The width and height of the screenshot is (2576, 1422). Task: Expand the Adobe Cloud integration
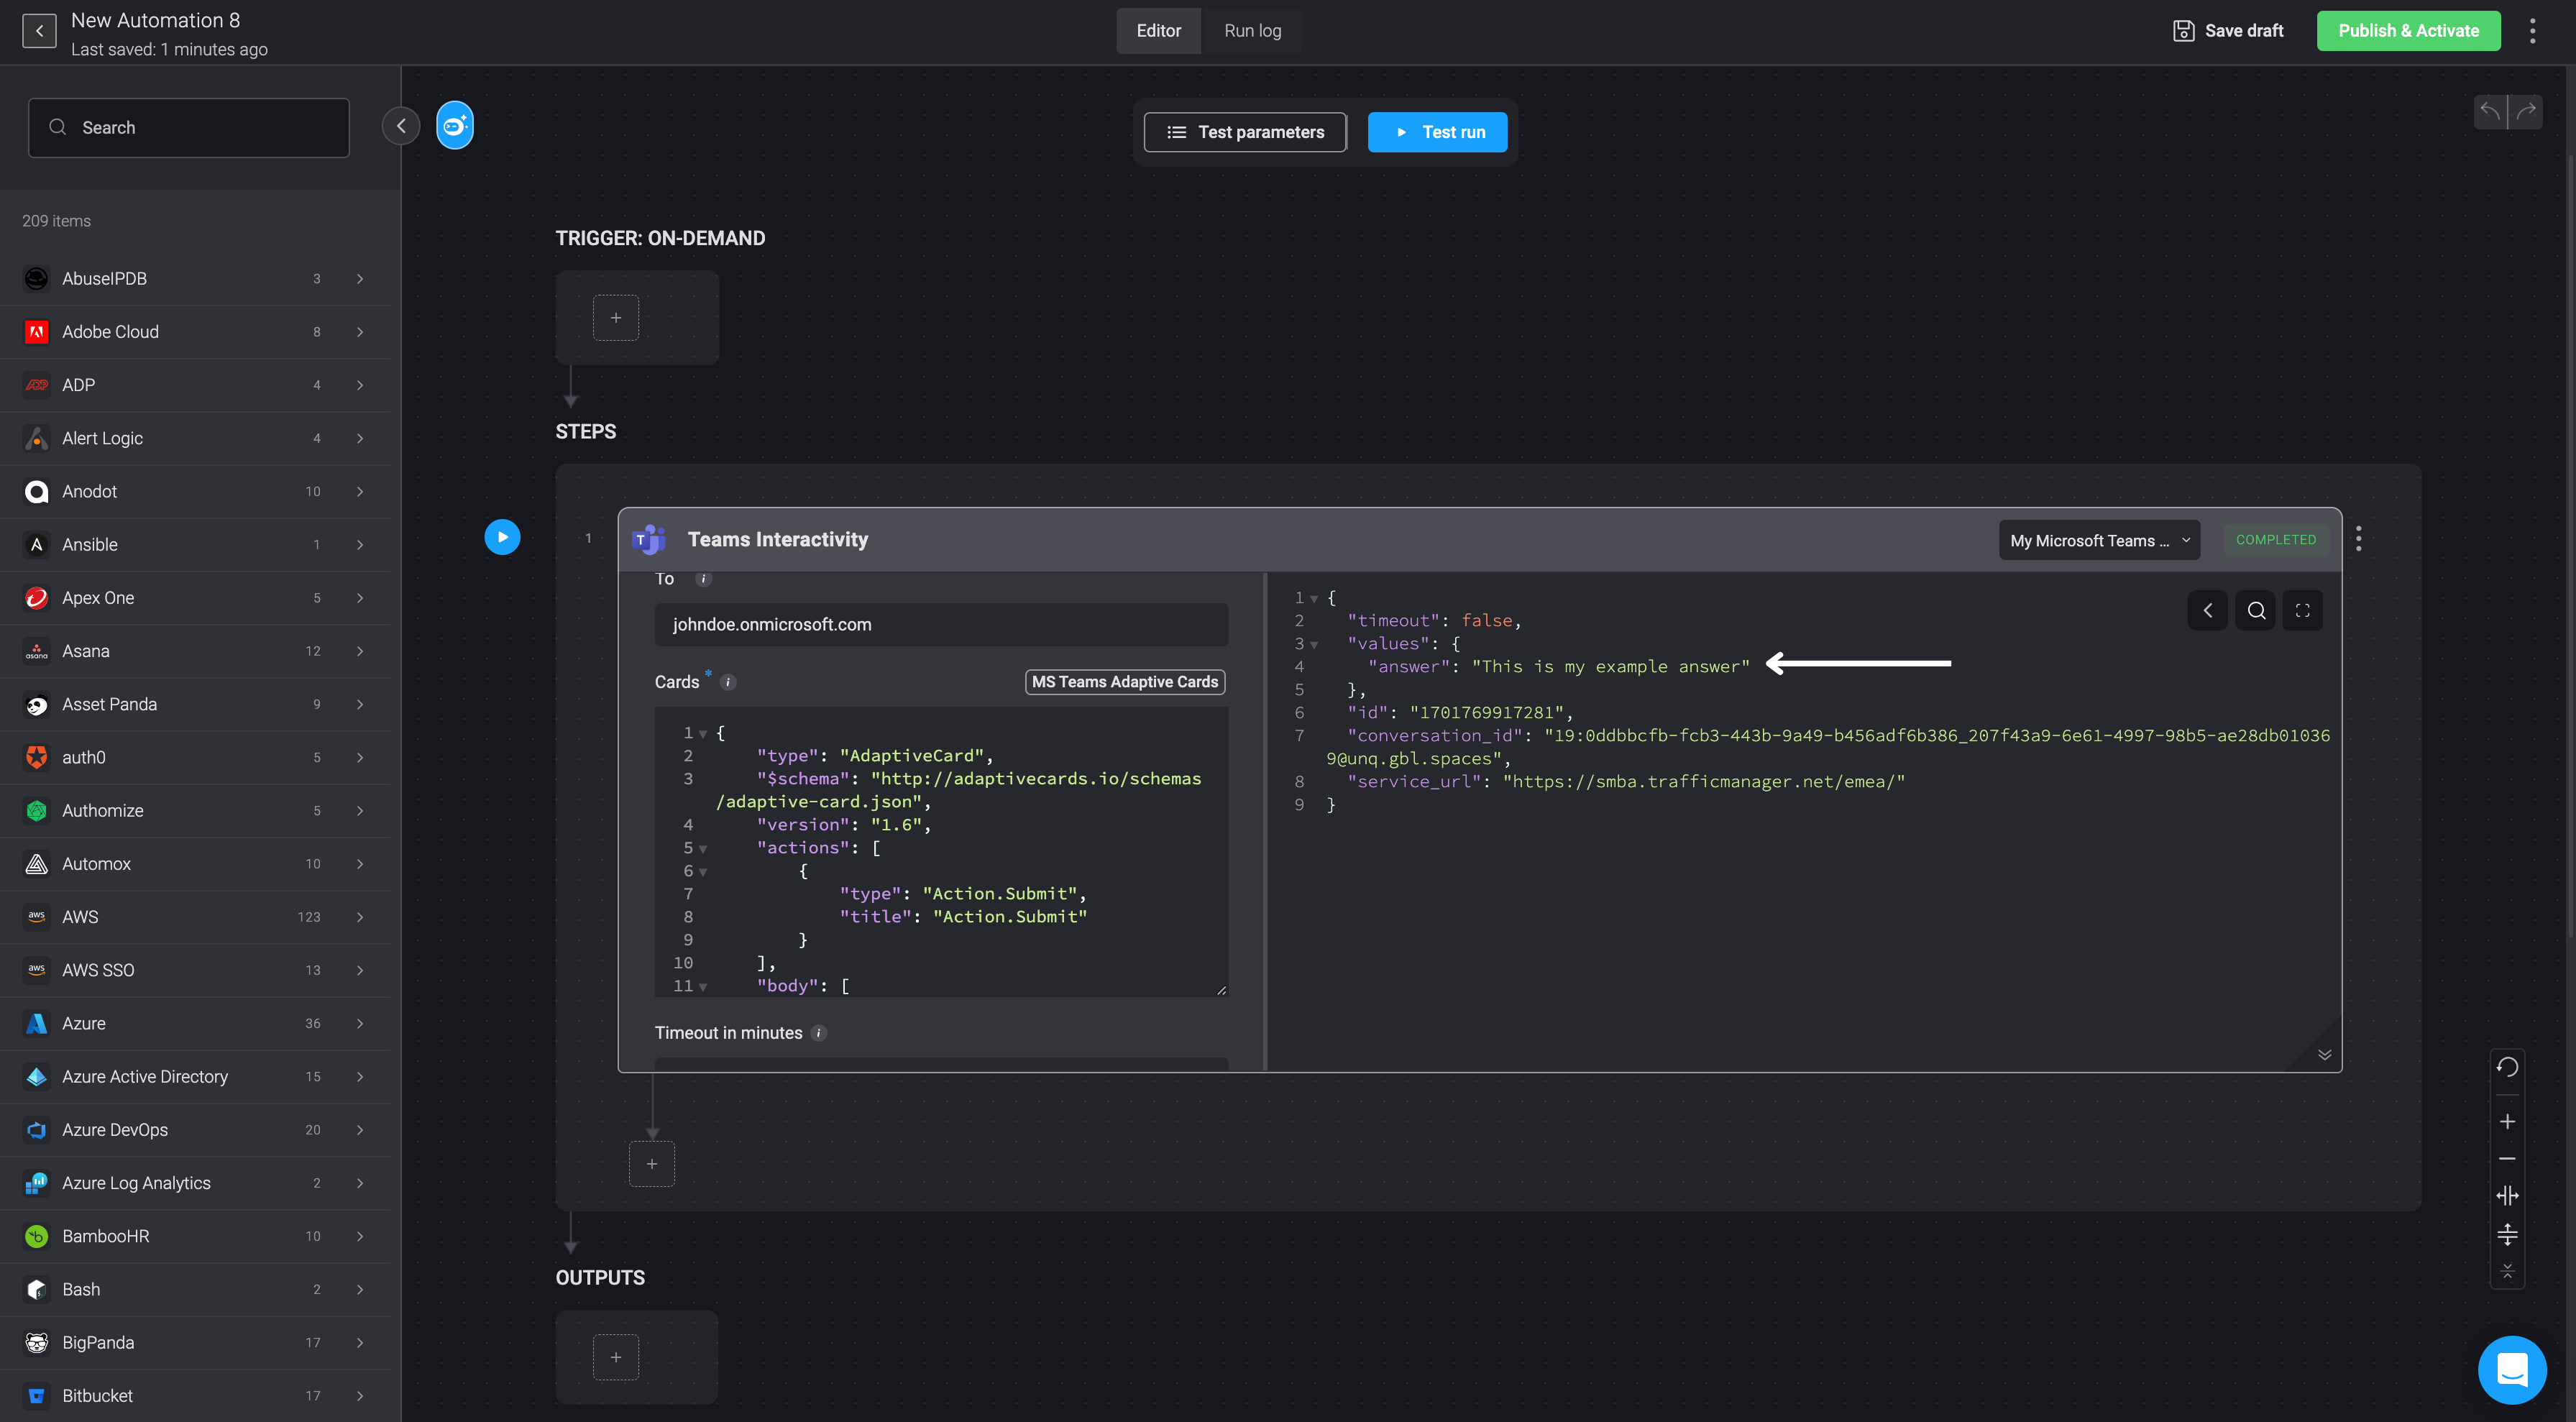360,332
